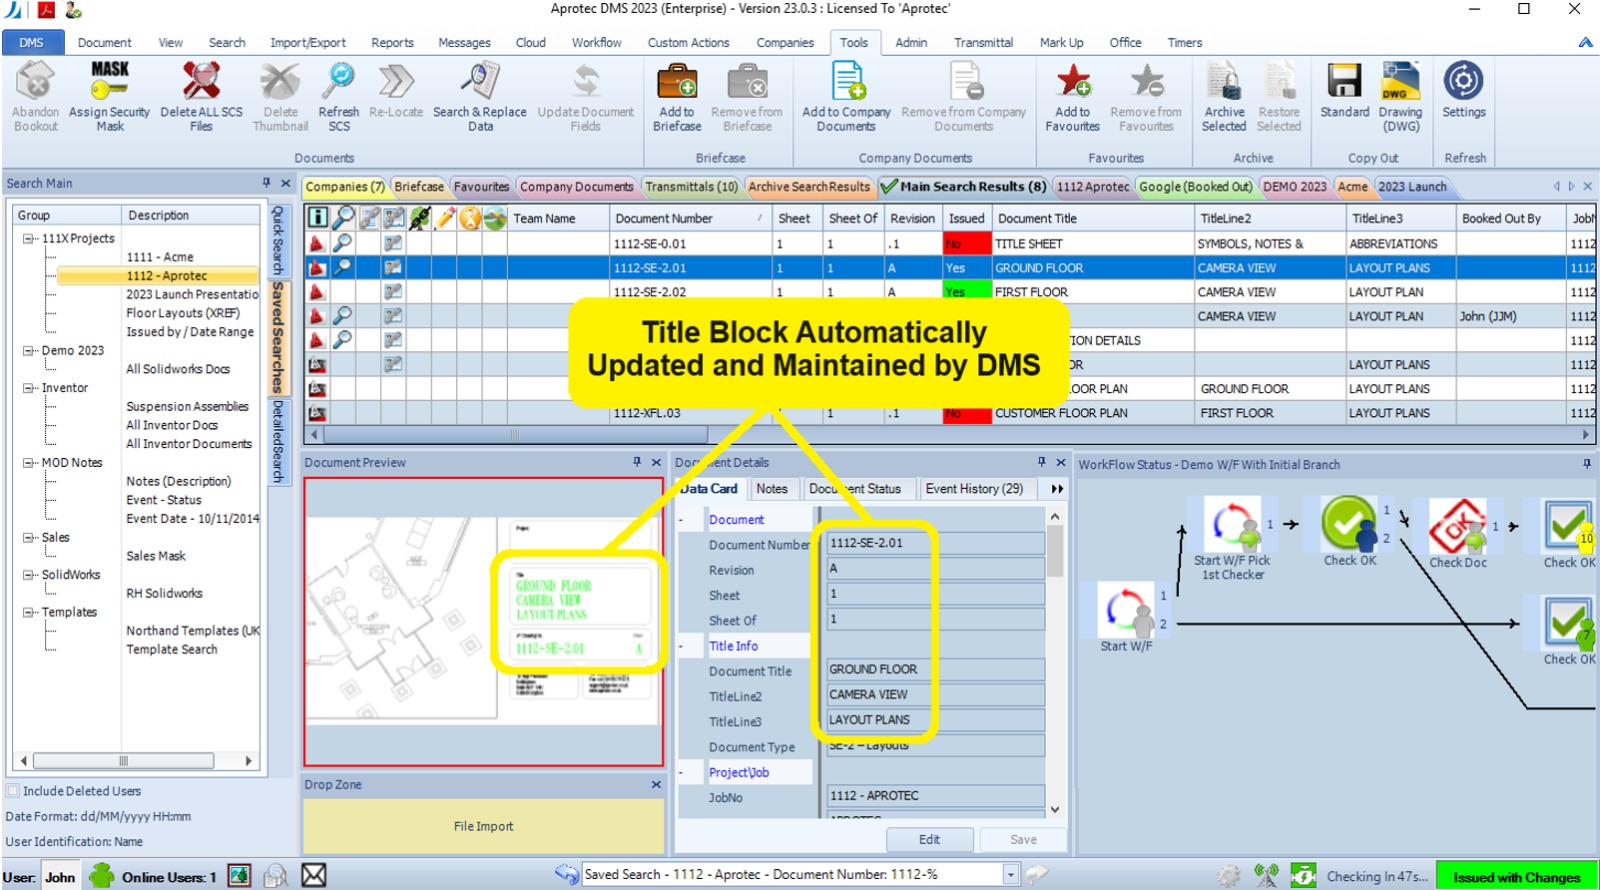The height and width of the screenshot is (890, 1600).
Task: Show more Document Details tabs via double arrow
Action: pos(1057,489)
